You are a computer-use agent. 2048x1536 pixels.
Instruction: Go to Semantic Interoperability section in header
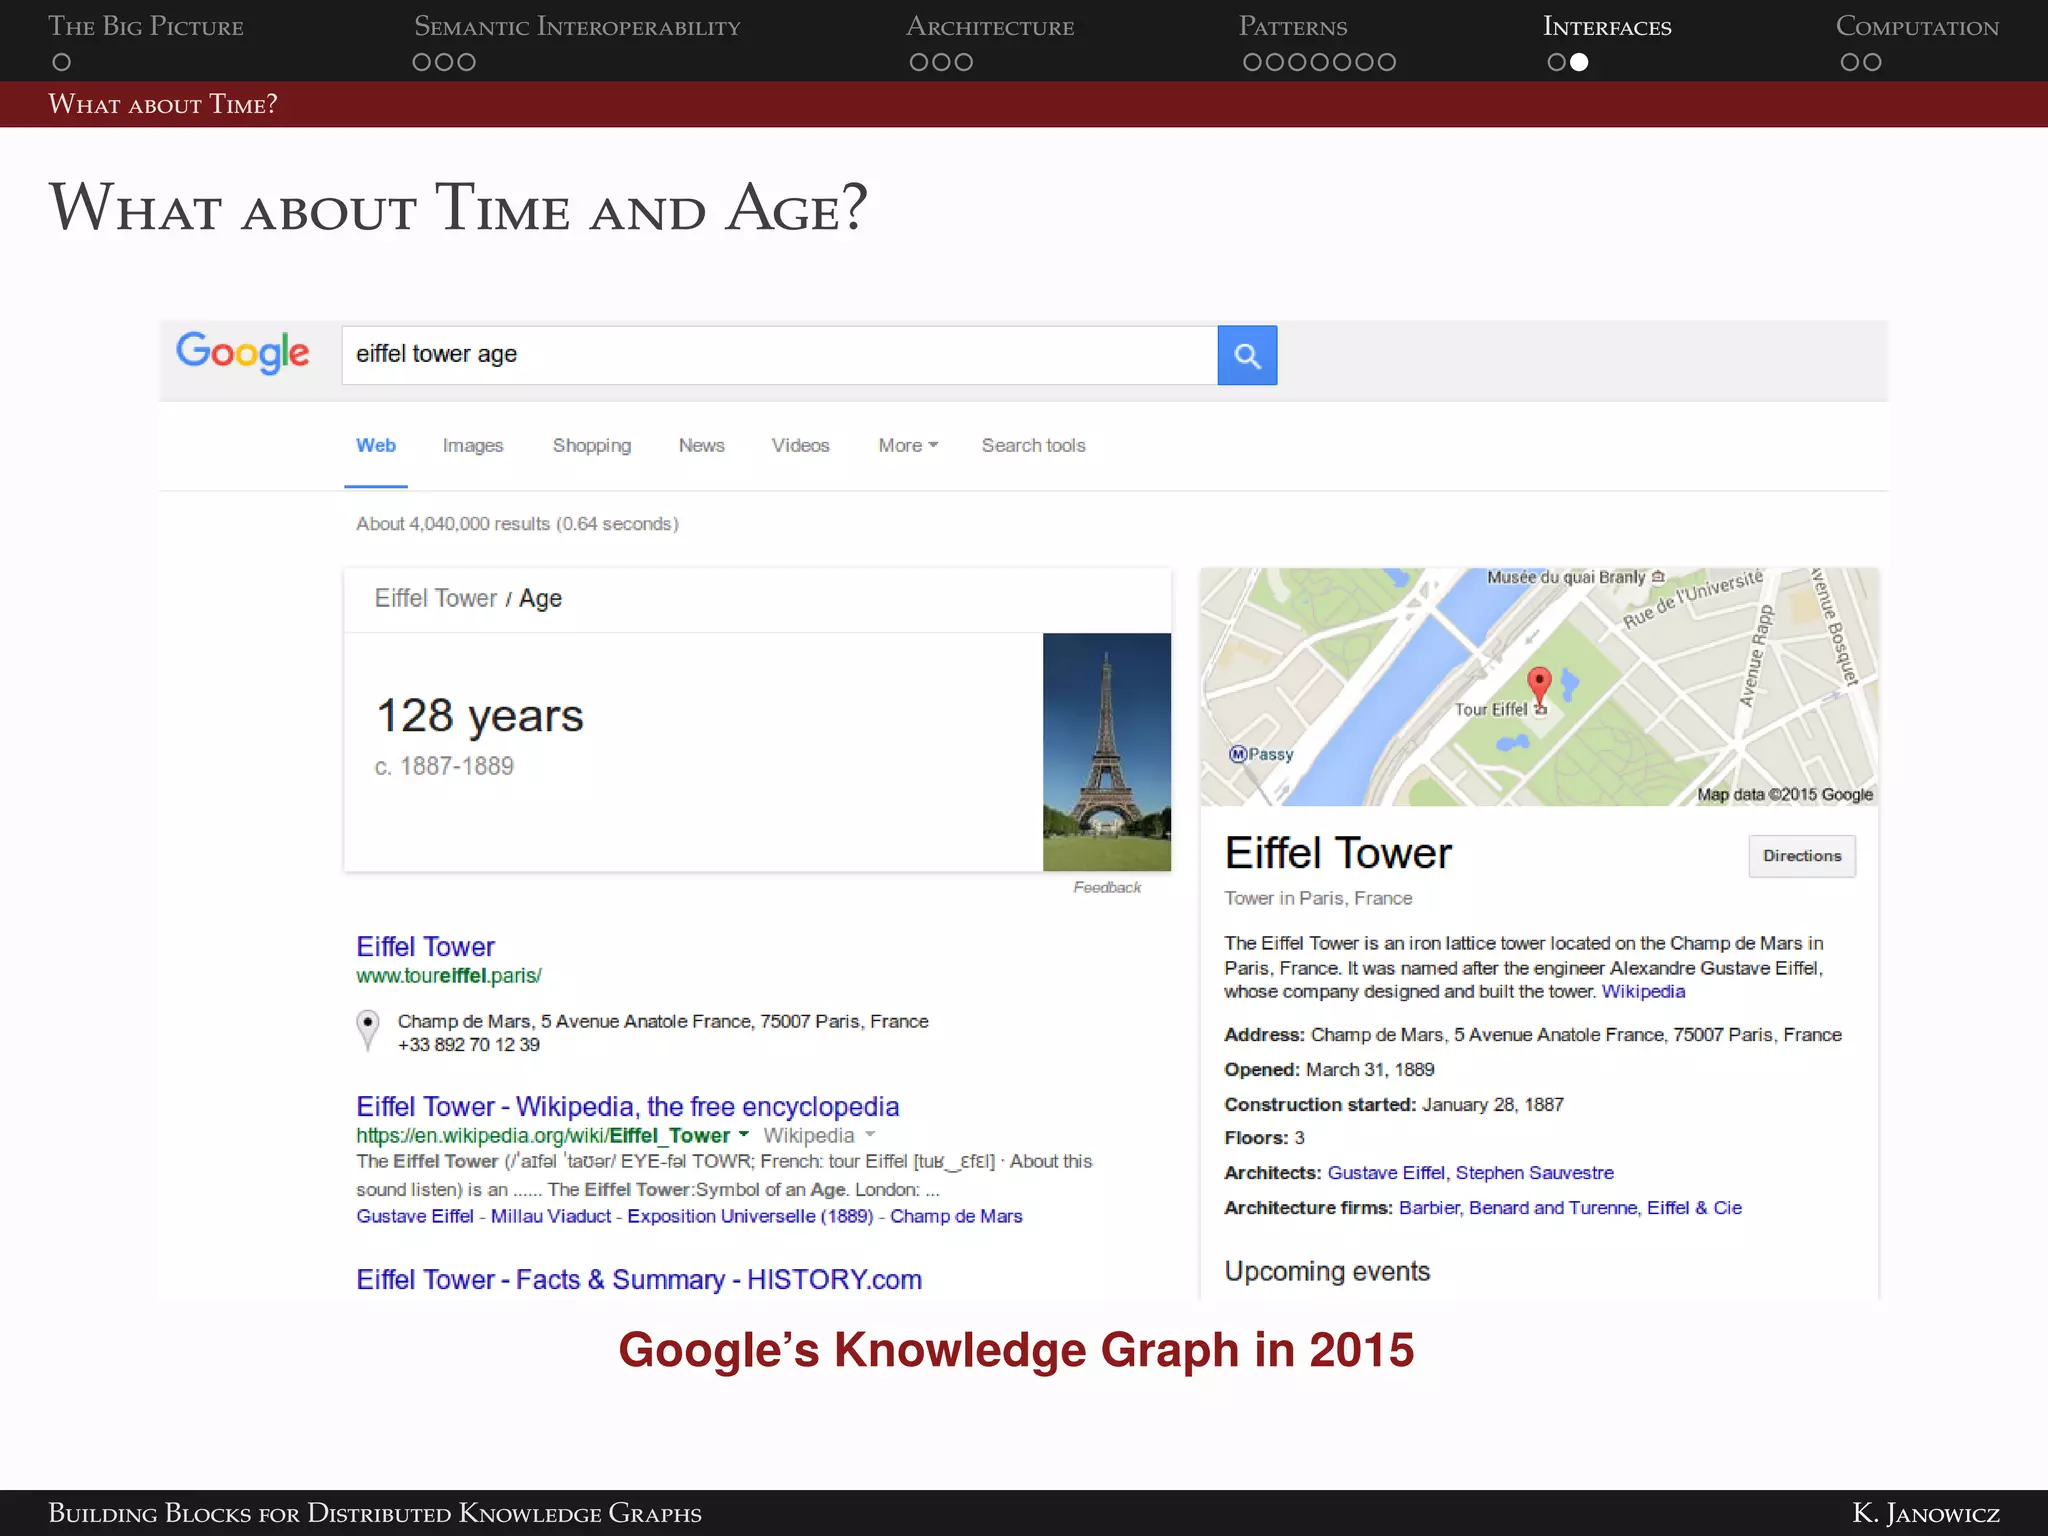click(578, 27)
